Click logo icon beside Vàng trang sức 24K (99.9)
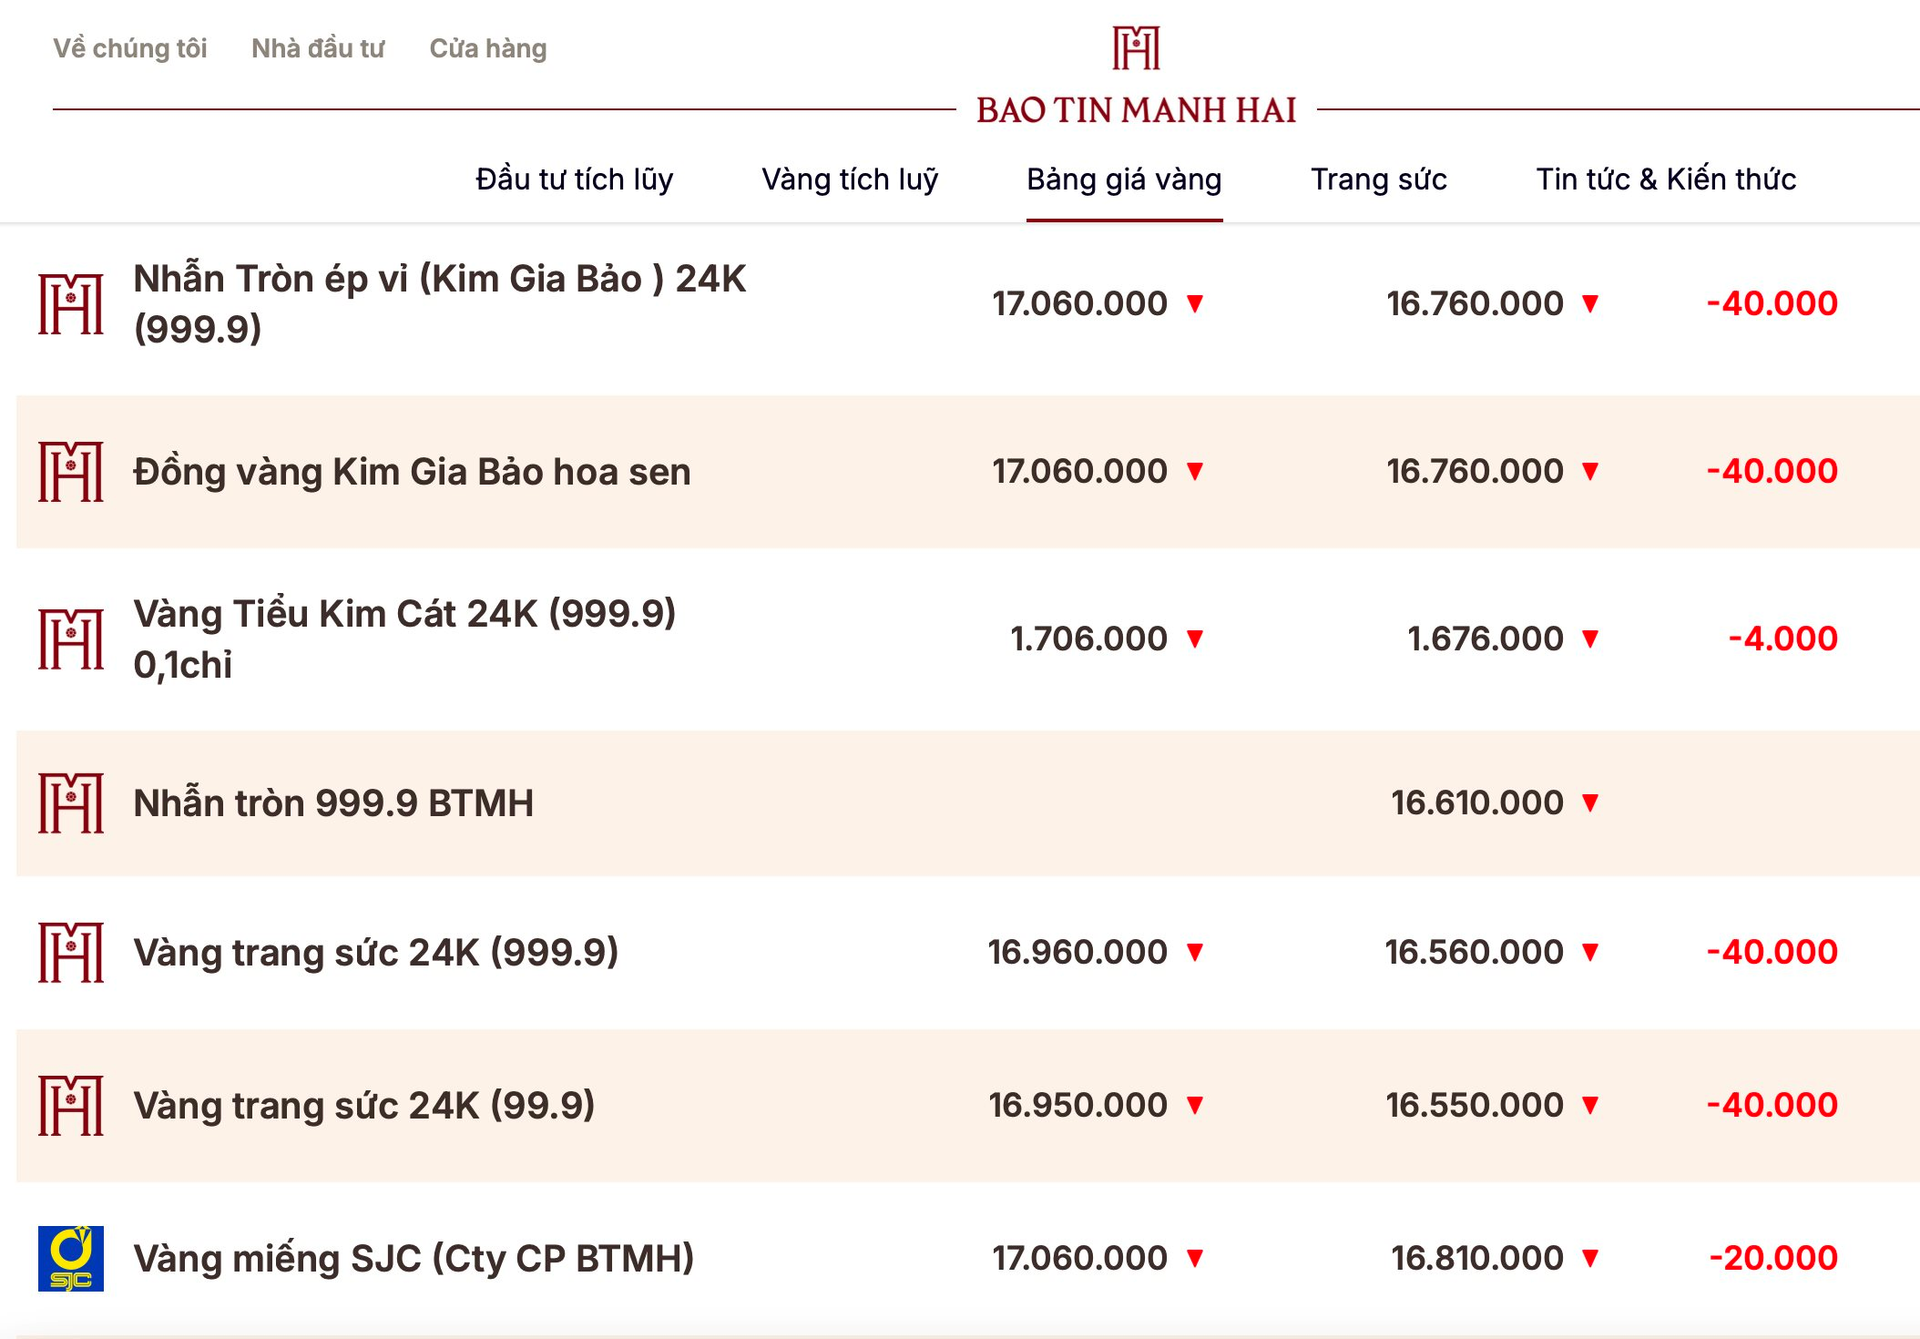1920x1339 pixels. click(x=71, y=1105)
